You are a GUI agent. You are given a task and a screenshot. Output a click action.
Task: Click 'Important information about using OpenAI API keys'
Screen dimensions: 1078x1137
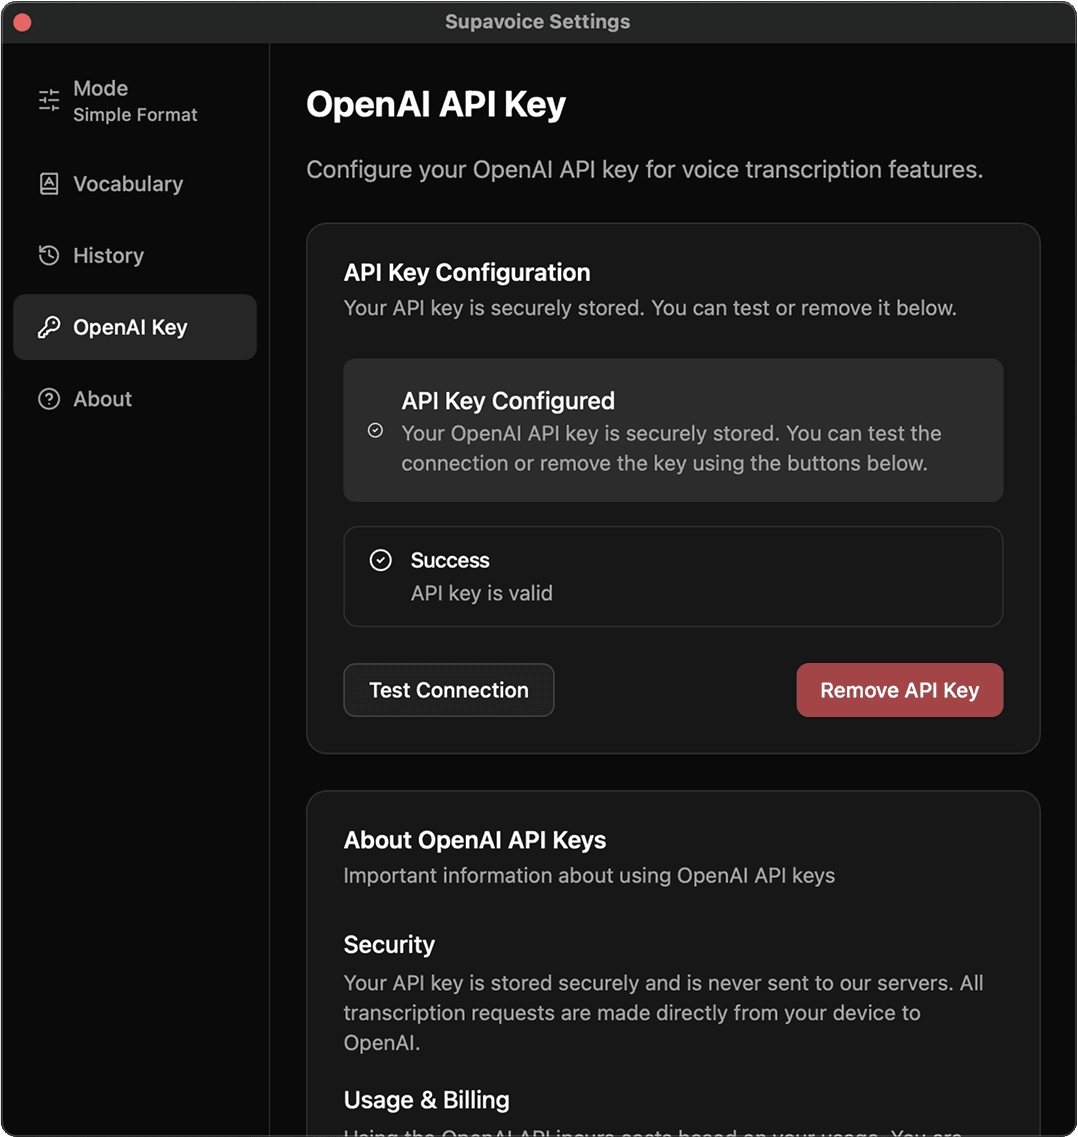[589, 876]
